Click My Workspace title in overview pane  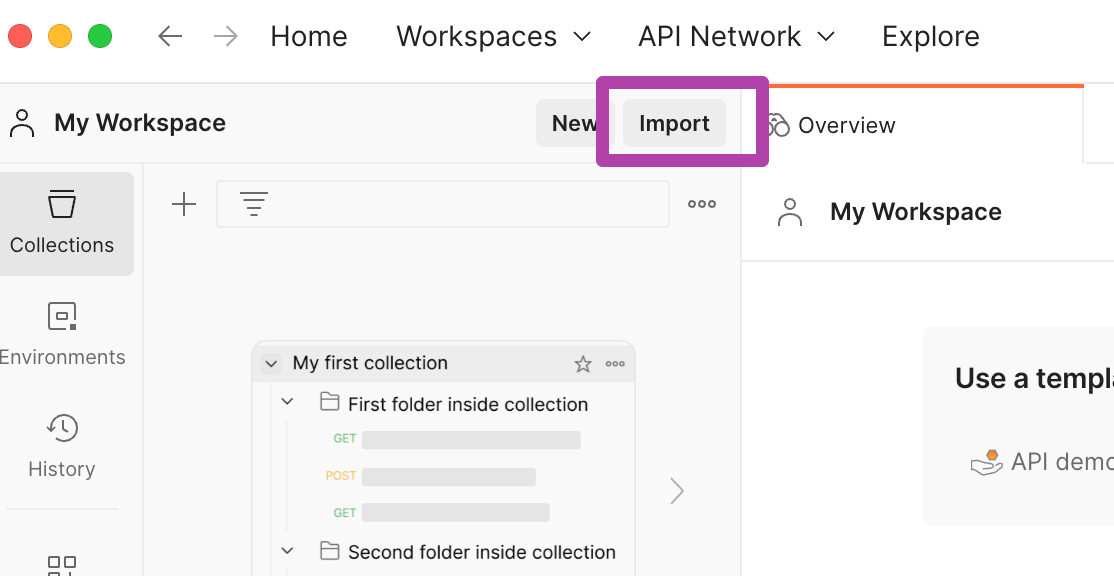pyautogui.click(x=916, y=212)
